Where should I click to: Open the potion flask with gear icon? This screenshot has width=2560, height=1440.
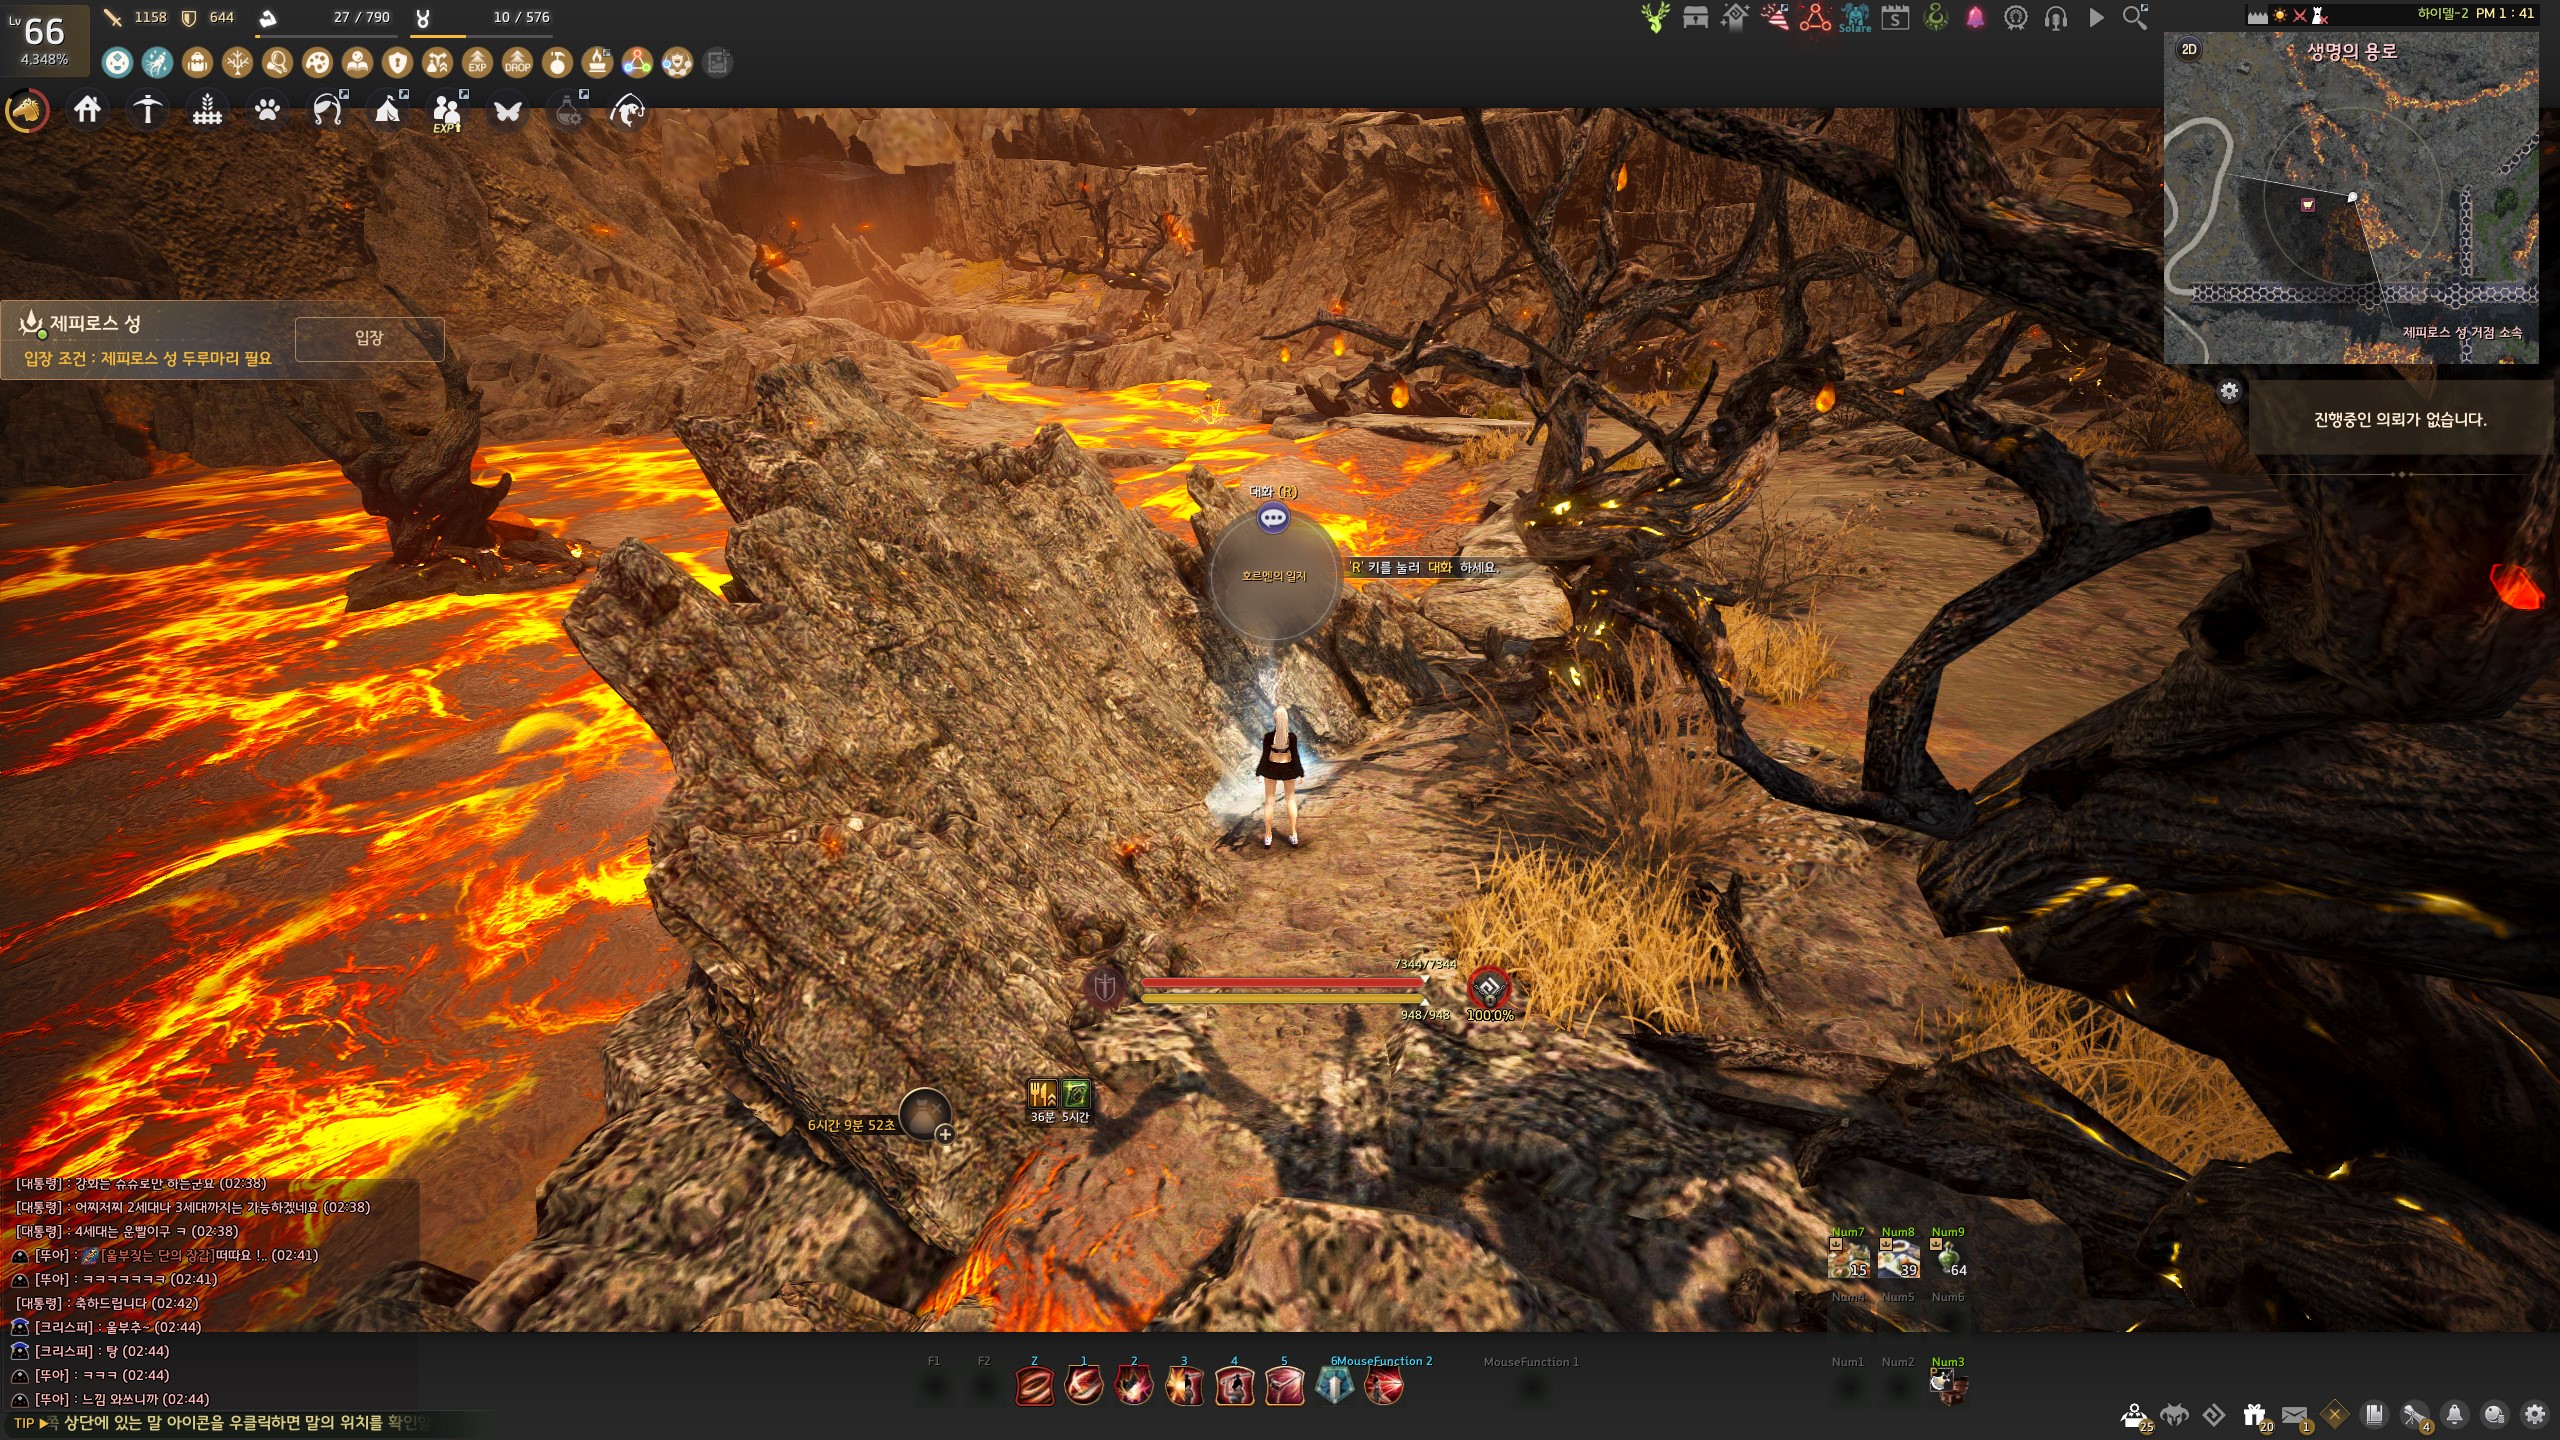pos(570,109)
